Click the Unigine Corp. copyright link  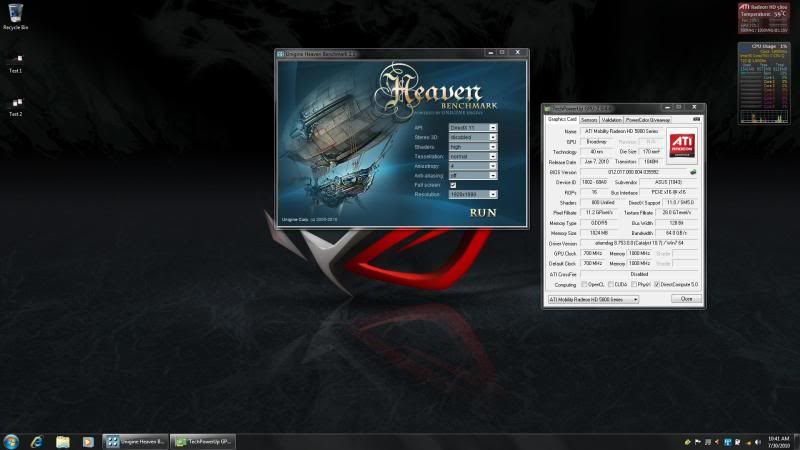tap(309, 219)
